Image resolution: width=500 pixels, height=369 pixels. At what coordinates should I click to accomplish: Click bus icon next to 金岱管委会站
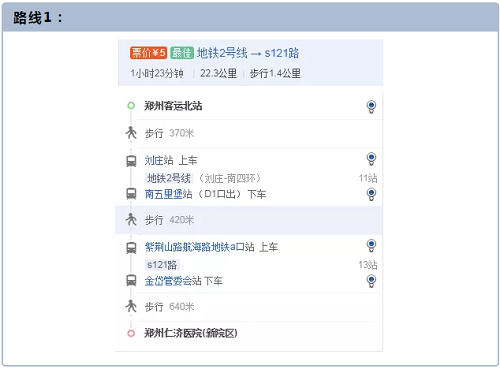131,280
